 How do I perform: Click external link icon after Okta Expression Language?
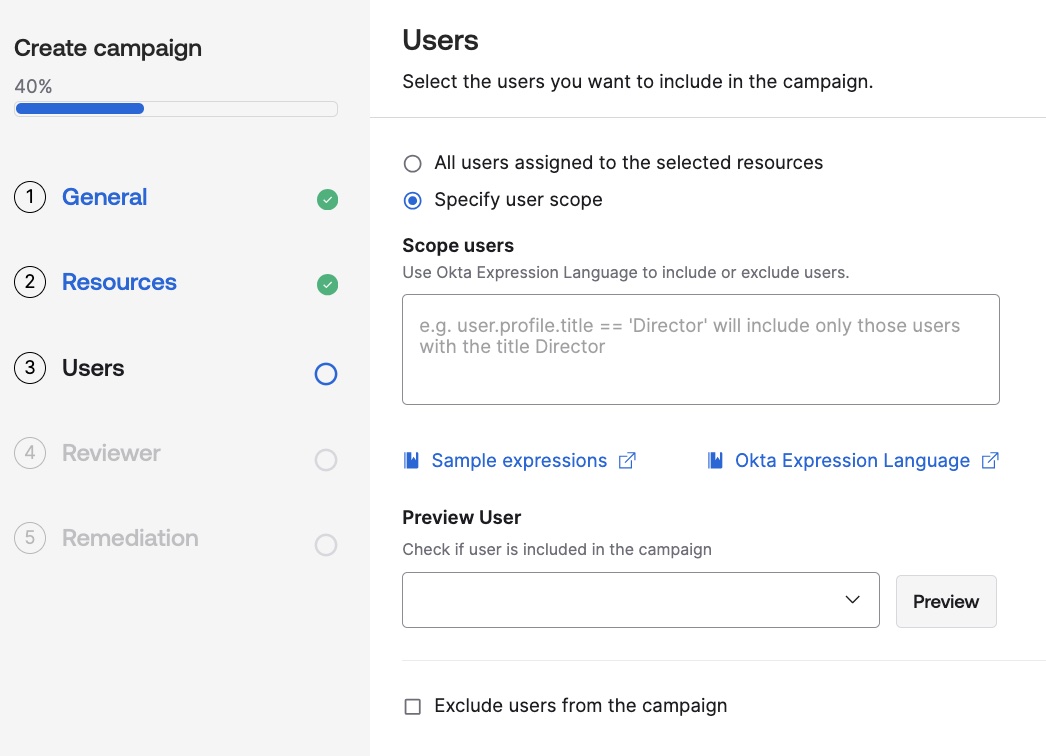click(990, 461)
